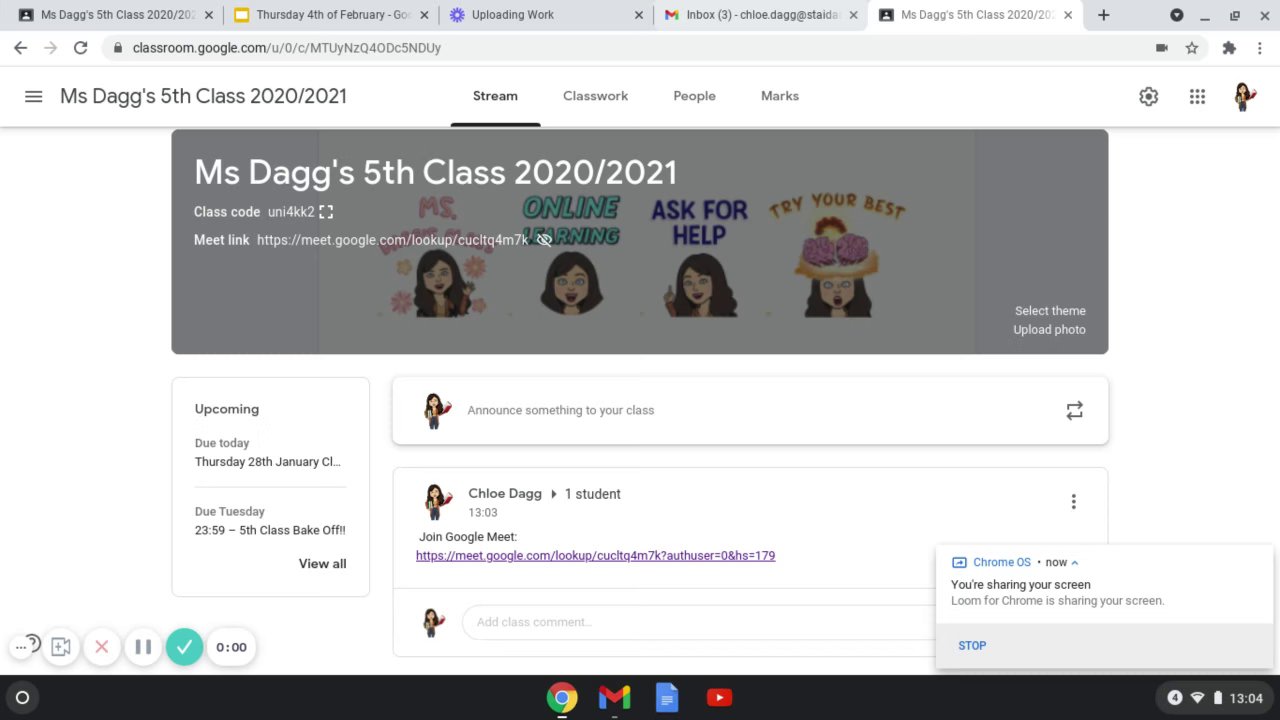Screen dimensions: 1280x720
Task: Switch to the Classwork tab
Action: click(595, 96)
